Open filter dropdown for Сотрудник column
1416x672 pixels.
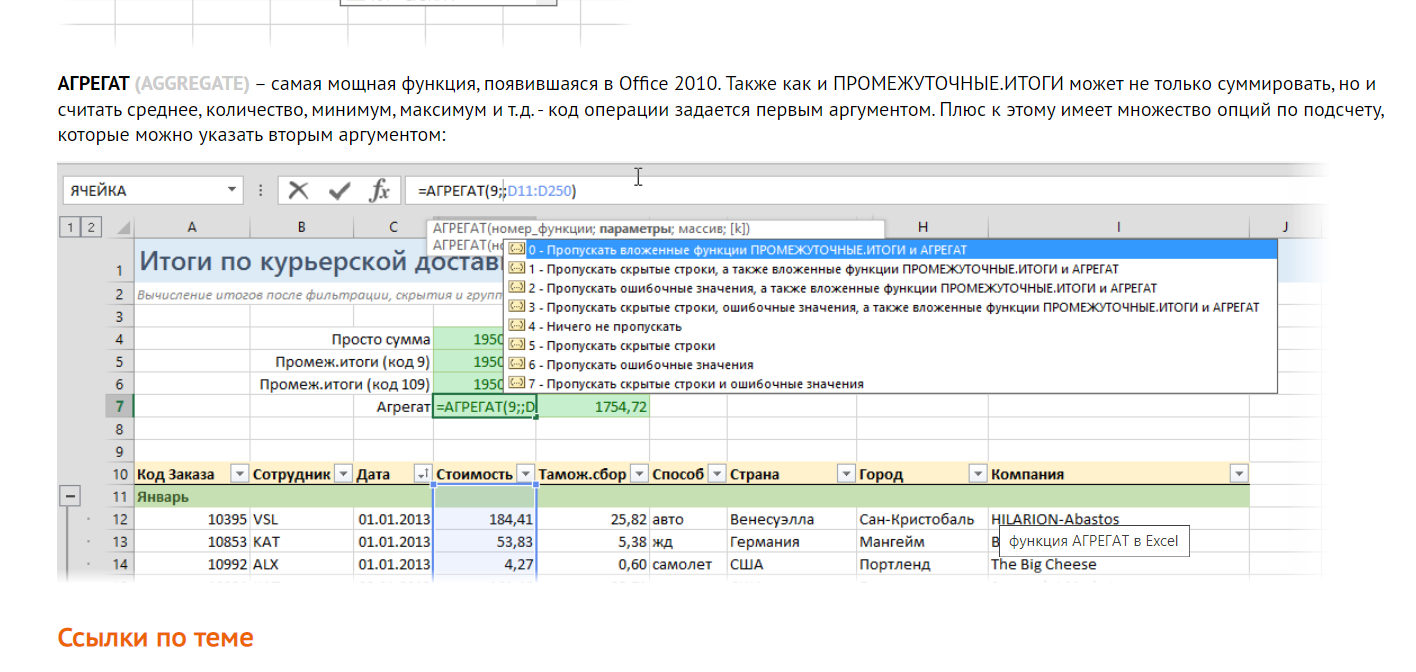(x=343, y=474)
